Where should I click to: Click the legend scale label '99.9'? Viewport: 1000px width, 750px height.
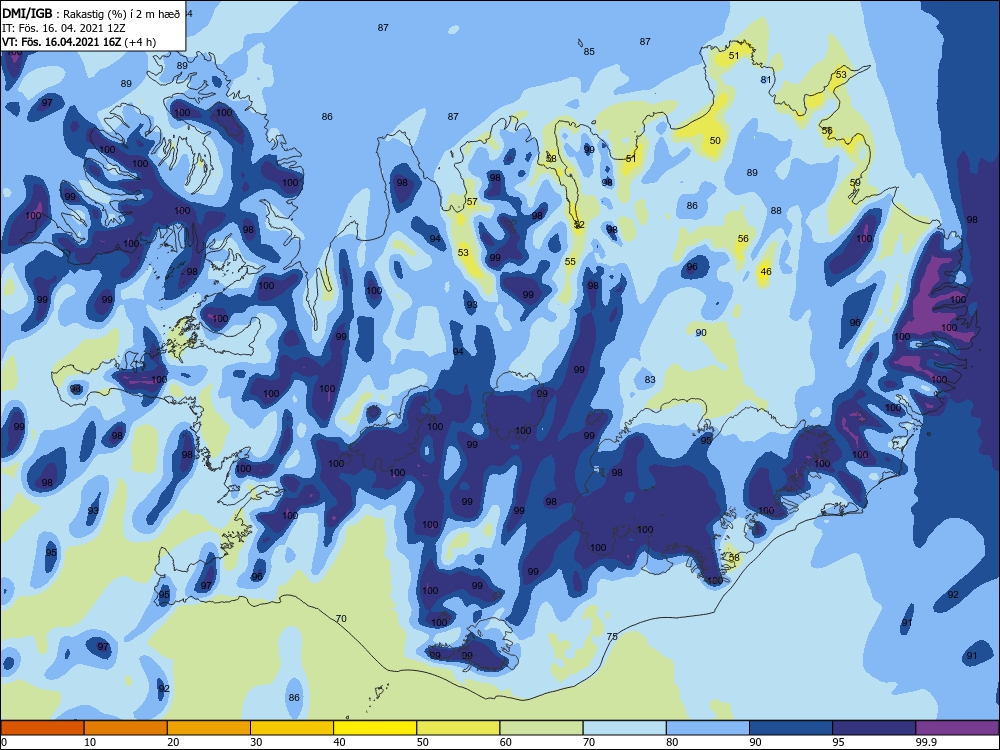click(926, 742)
